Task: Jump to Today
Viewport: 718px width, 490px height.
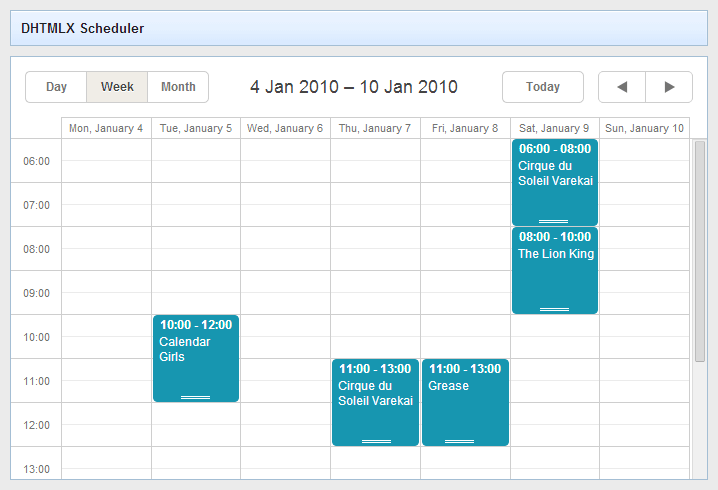Action: 542,87
